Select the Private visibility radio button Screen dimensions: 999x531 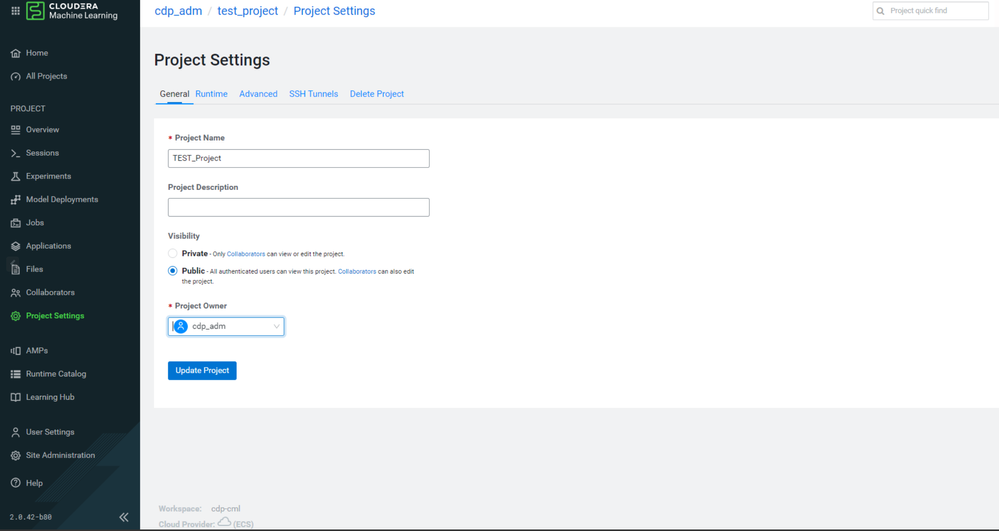(173, 253)
